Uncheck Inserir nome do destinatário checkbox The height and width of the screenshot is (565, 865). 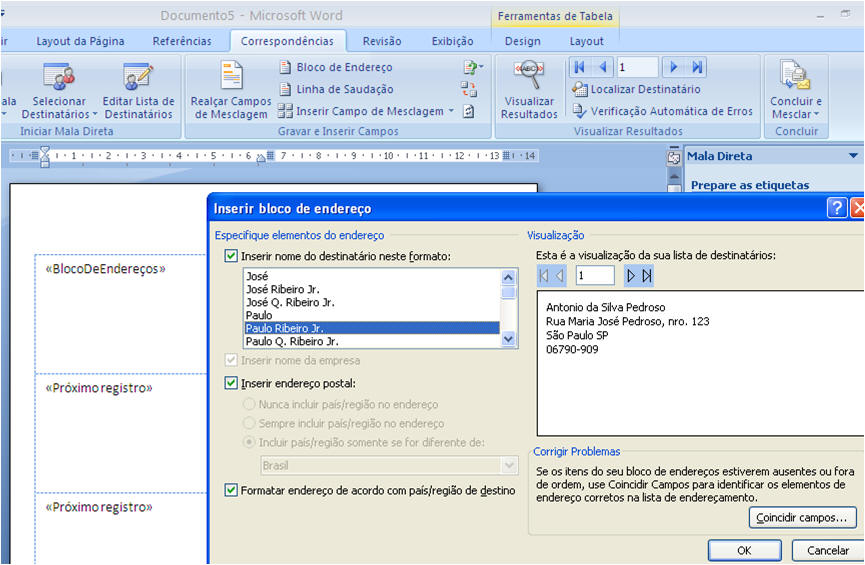pos(232,257)
